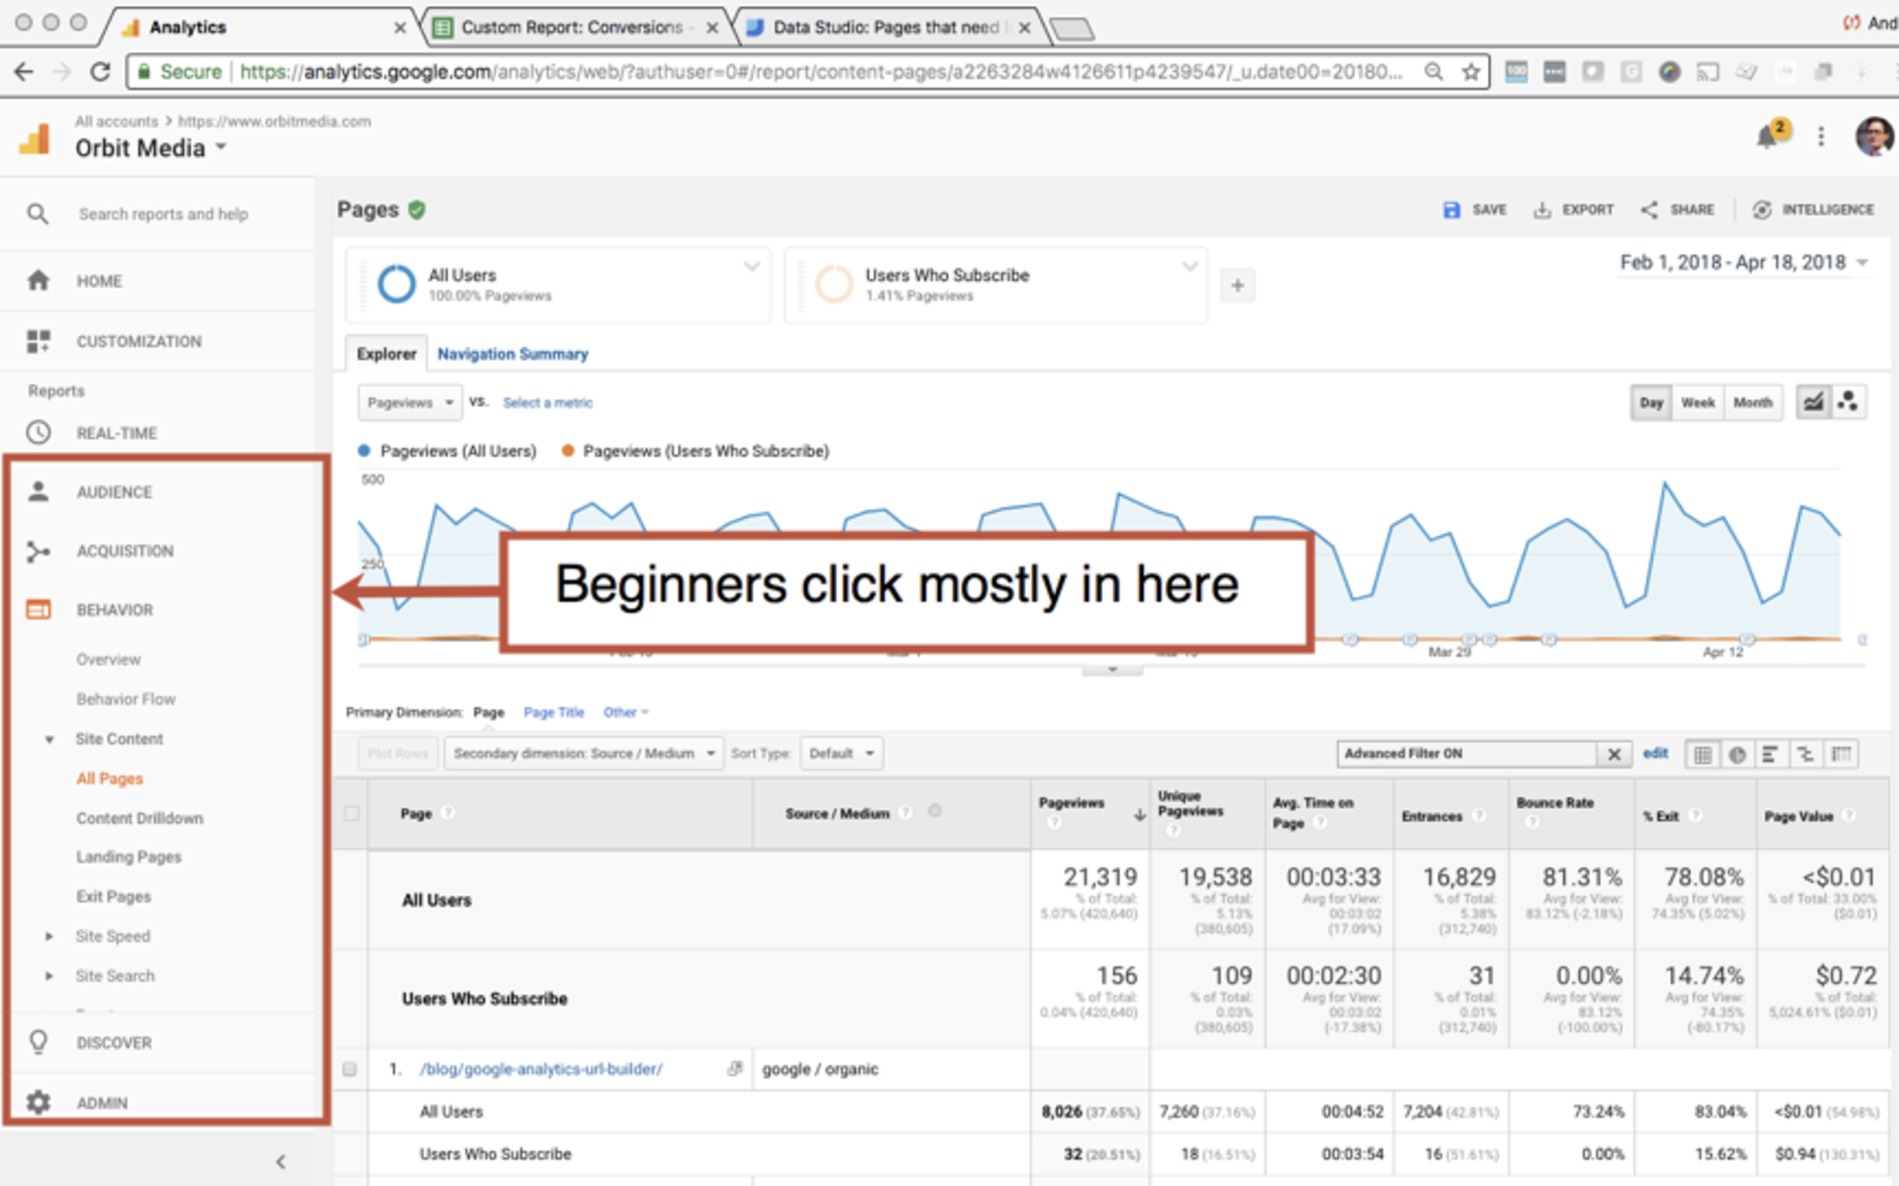Open the Acquisition icon
1899x1186 pixels.
(38, 551)
